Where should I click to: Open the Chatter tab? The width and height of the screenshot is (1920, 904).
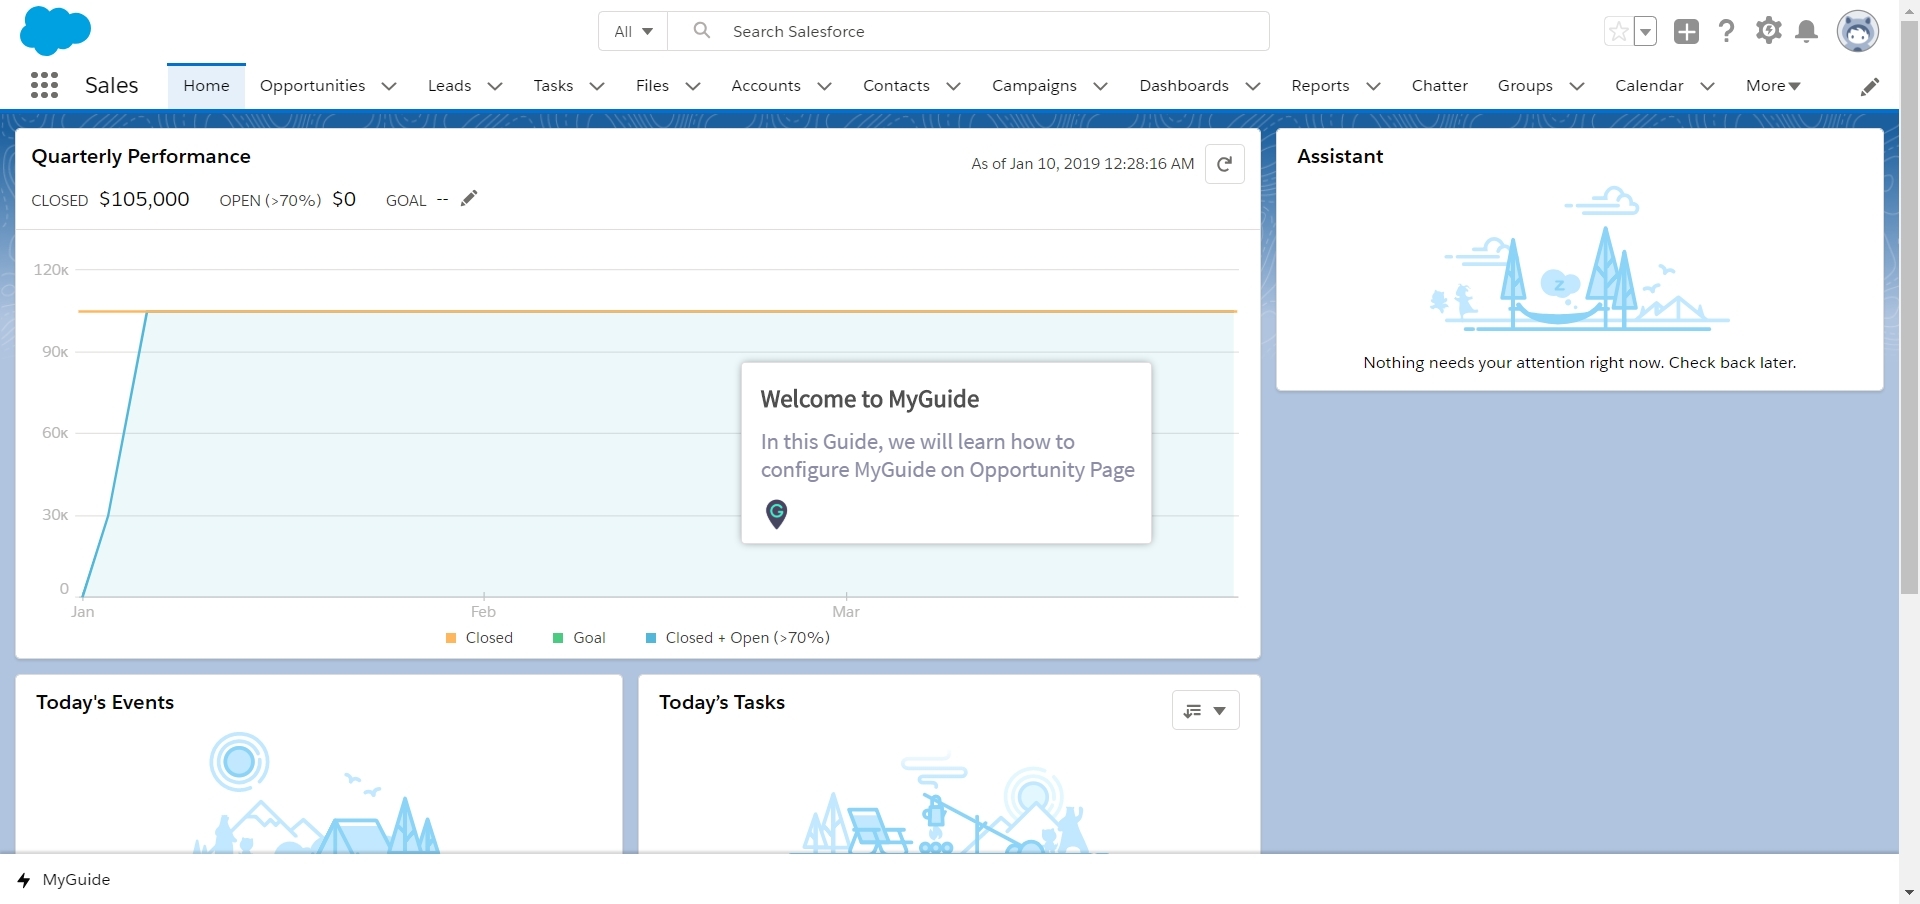(x=1440, y=86)
